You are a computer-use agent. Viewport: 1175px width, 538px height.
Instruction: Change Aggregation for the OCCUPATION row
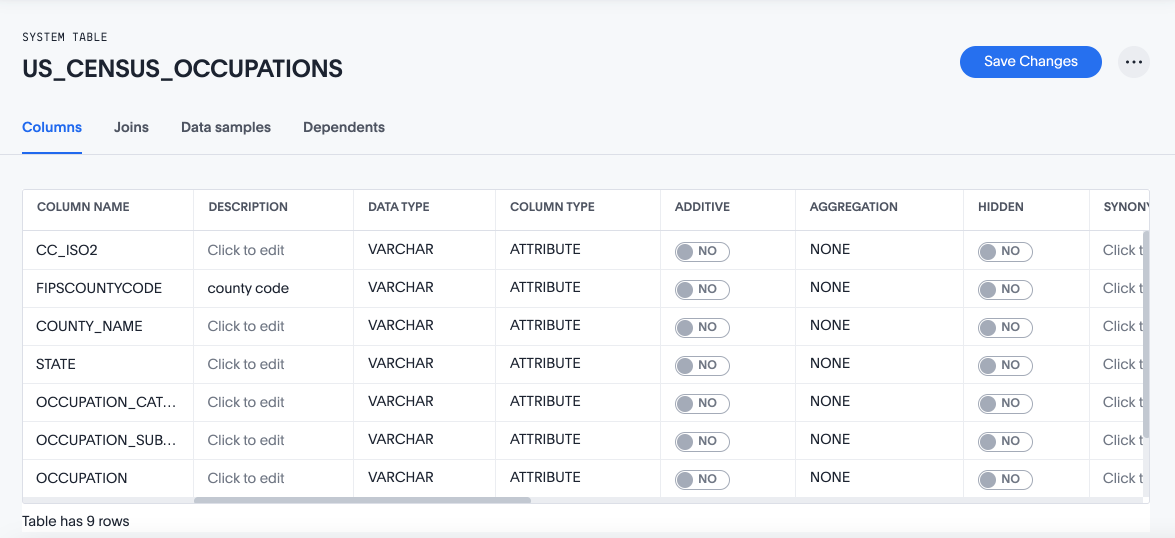coord(830,477)
